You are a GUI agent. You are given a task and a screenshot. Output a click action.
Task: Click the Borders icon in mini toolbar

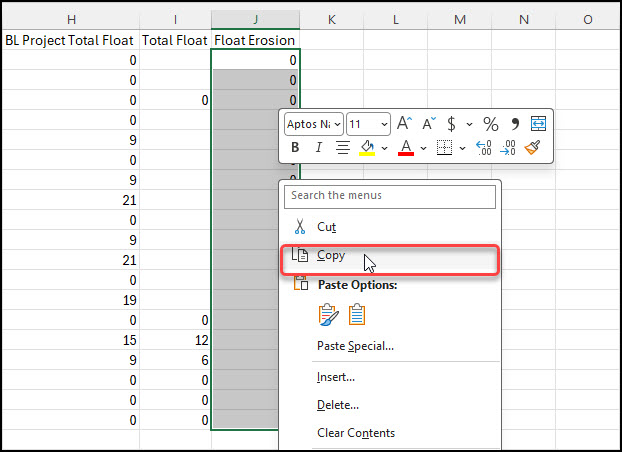tap(444, 148)
